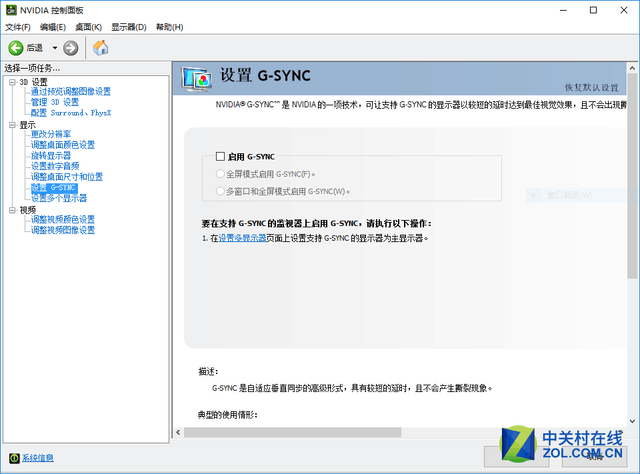This screenshot has height=474, width=640.
Task: Click the 显示 category label
Action: [28, 125]
